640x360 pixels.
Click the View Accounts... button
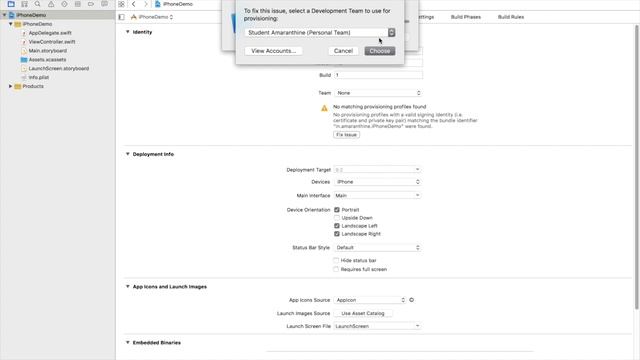(x=273, y=51)
